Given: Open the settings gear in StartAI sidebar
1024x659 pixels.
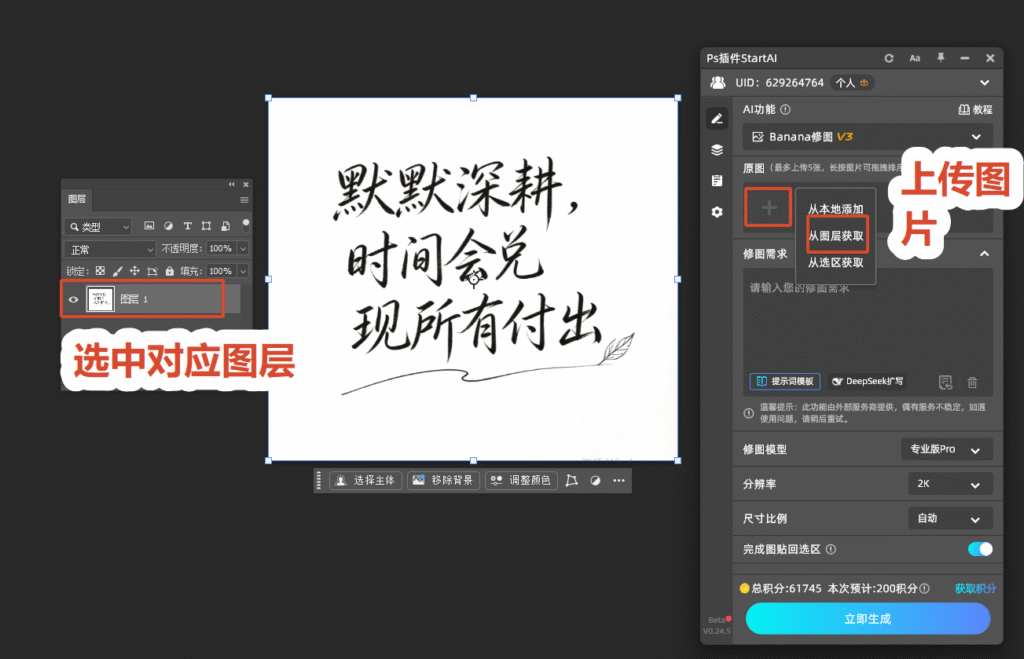Looking at the screenshot, I should (717, 212).
